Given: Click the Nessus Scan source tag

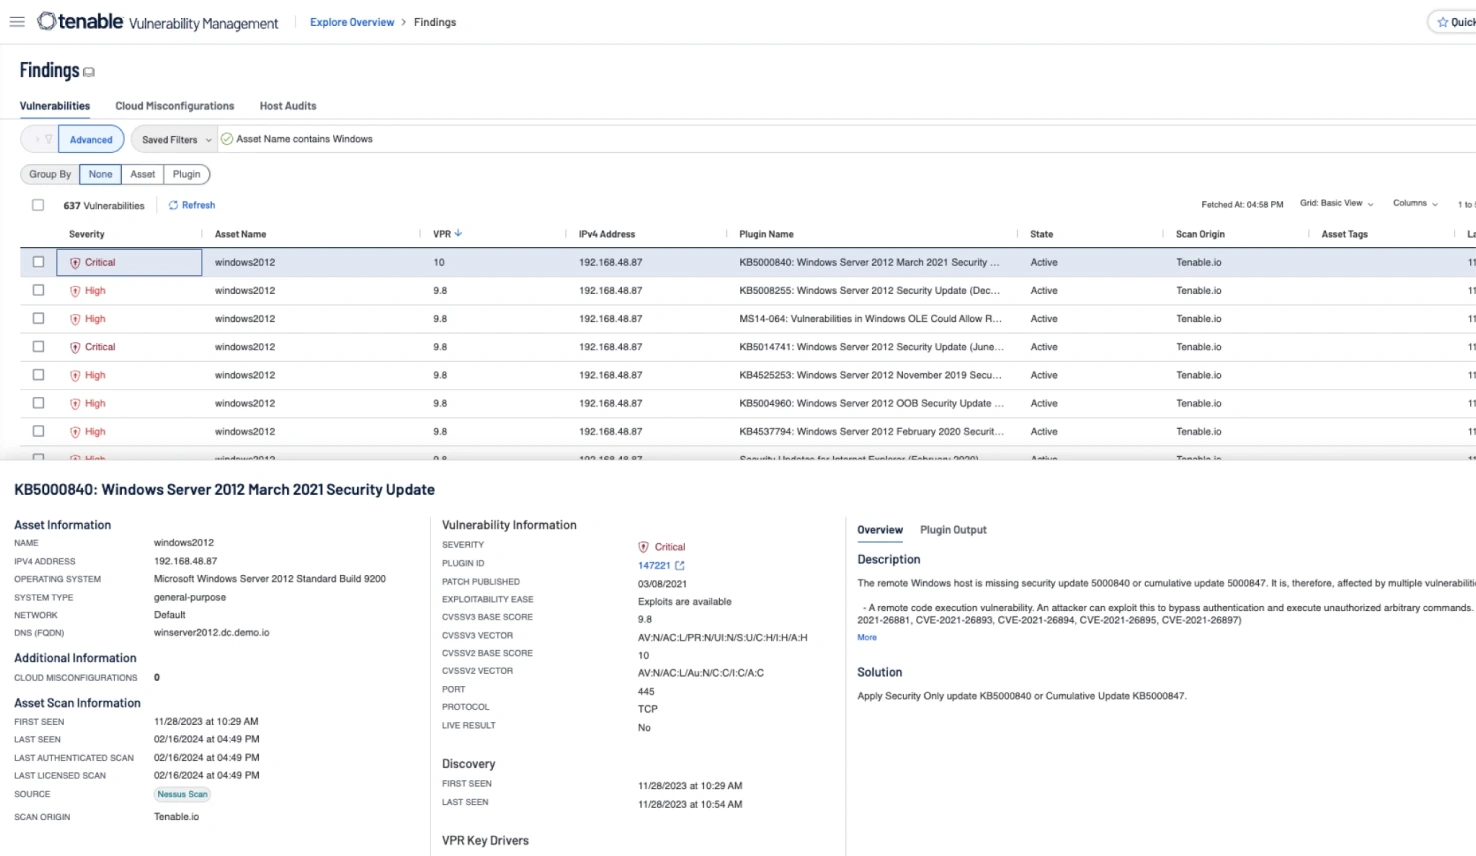Looking at the screenshot, I should coord(183,794).
